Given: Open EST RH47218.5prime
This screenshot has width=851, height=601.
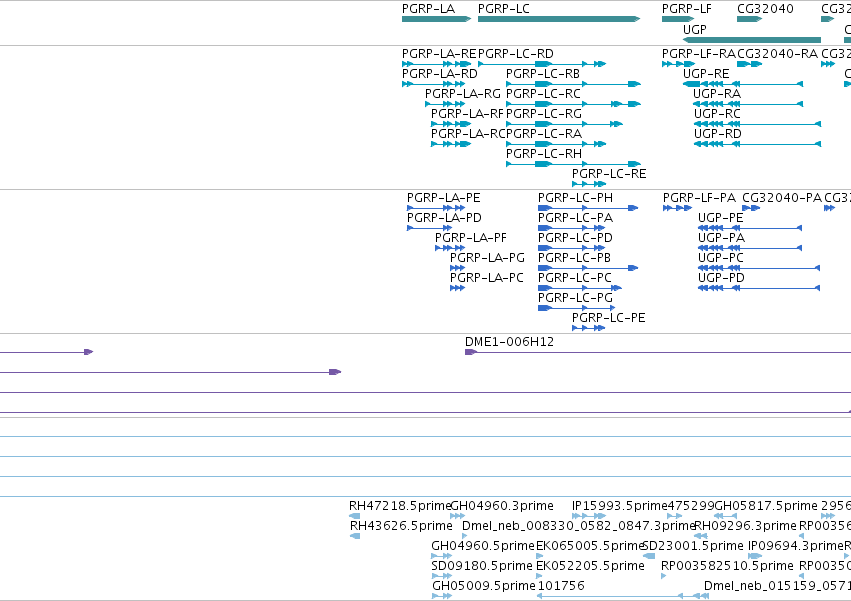Looking at the screenshot, I should (x=400, y=506).
